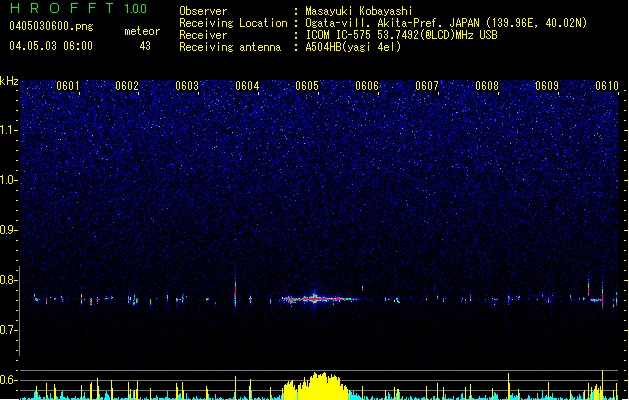Click the Receiving antenna label
The width and height of the screenshot is (629, 400).
tap(230, 47)
